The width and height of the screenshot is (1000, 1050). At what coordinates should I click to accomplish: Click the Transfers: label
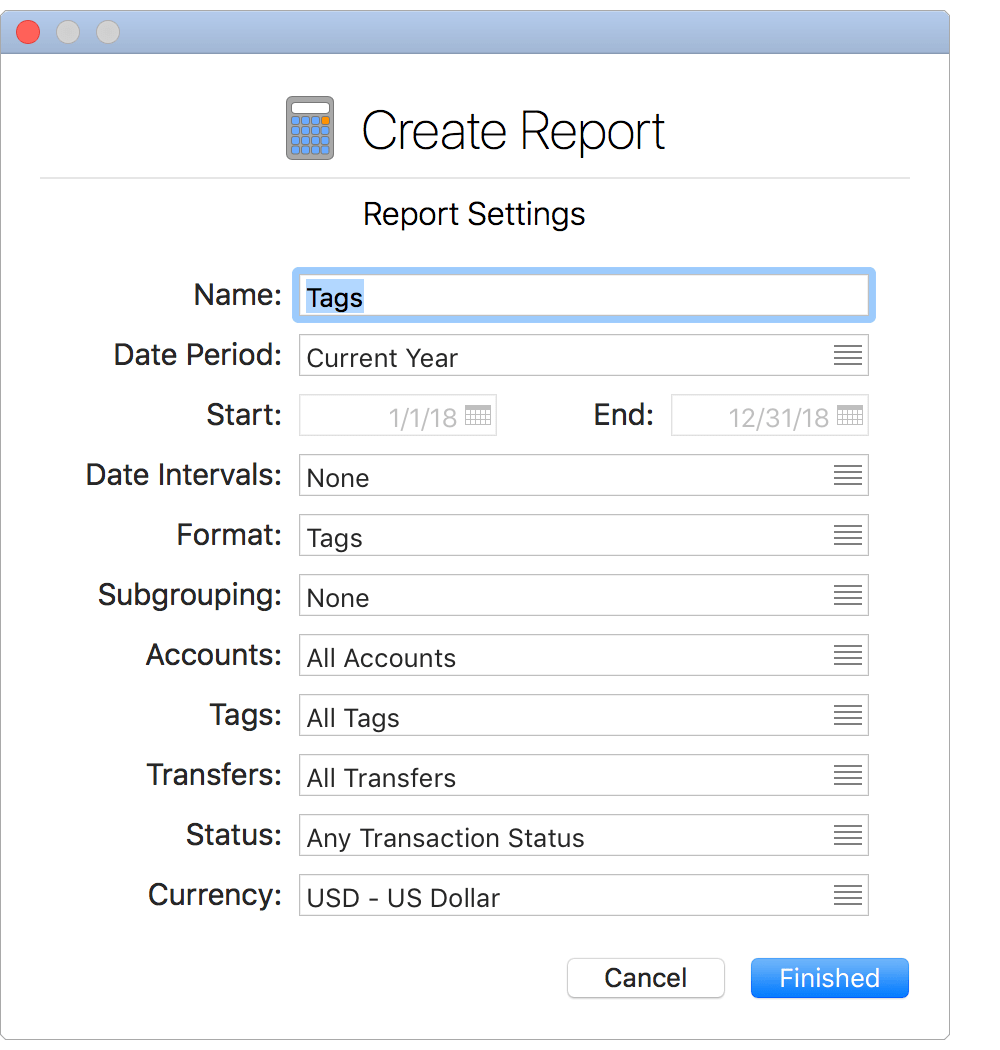(215, 774)
